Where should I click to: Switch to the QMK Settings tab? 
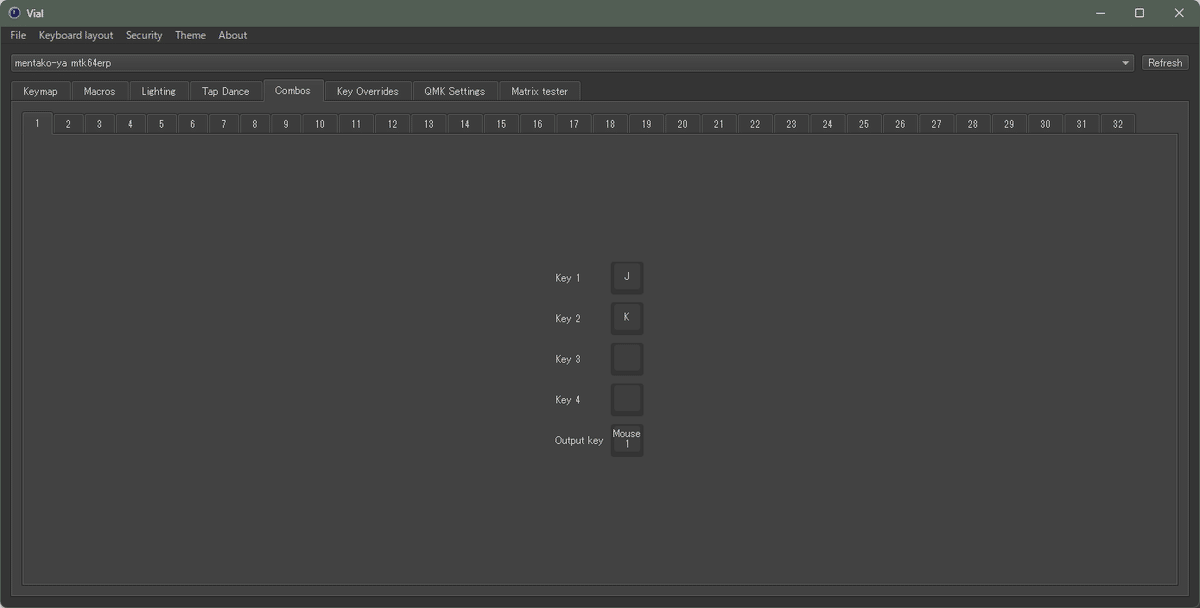coord(454,91)
